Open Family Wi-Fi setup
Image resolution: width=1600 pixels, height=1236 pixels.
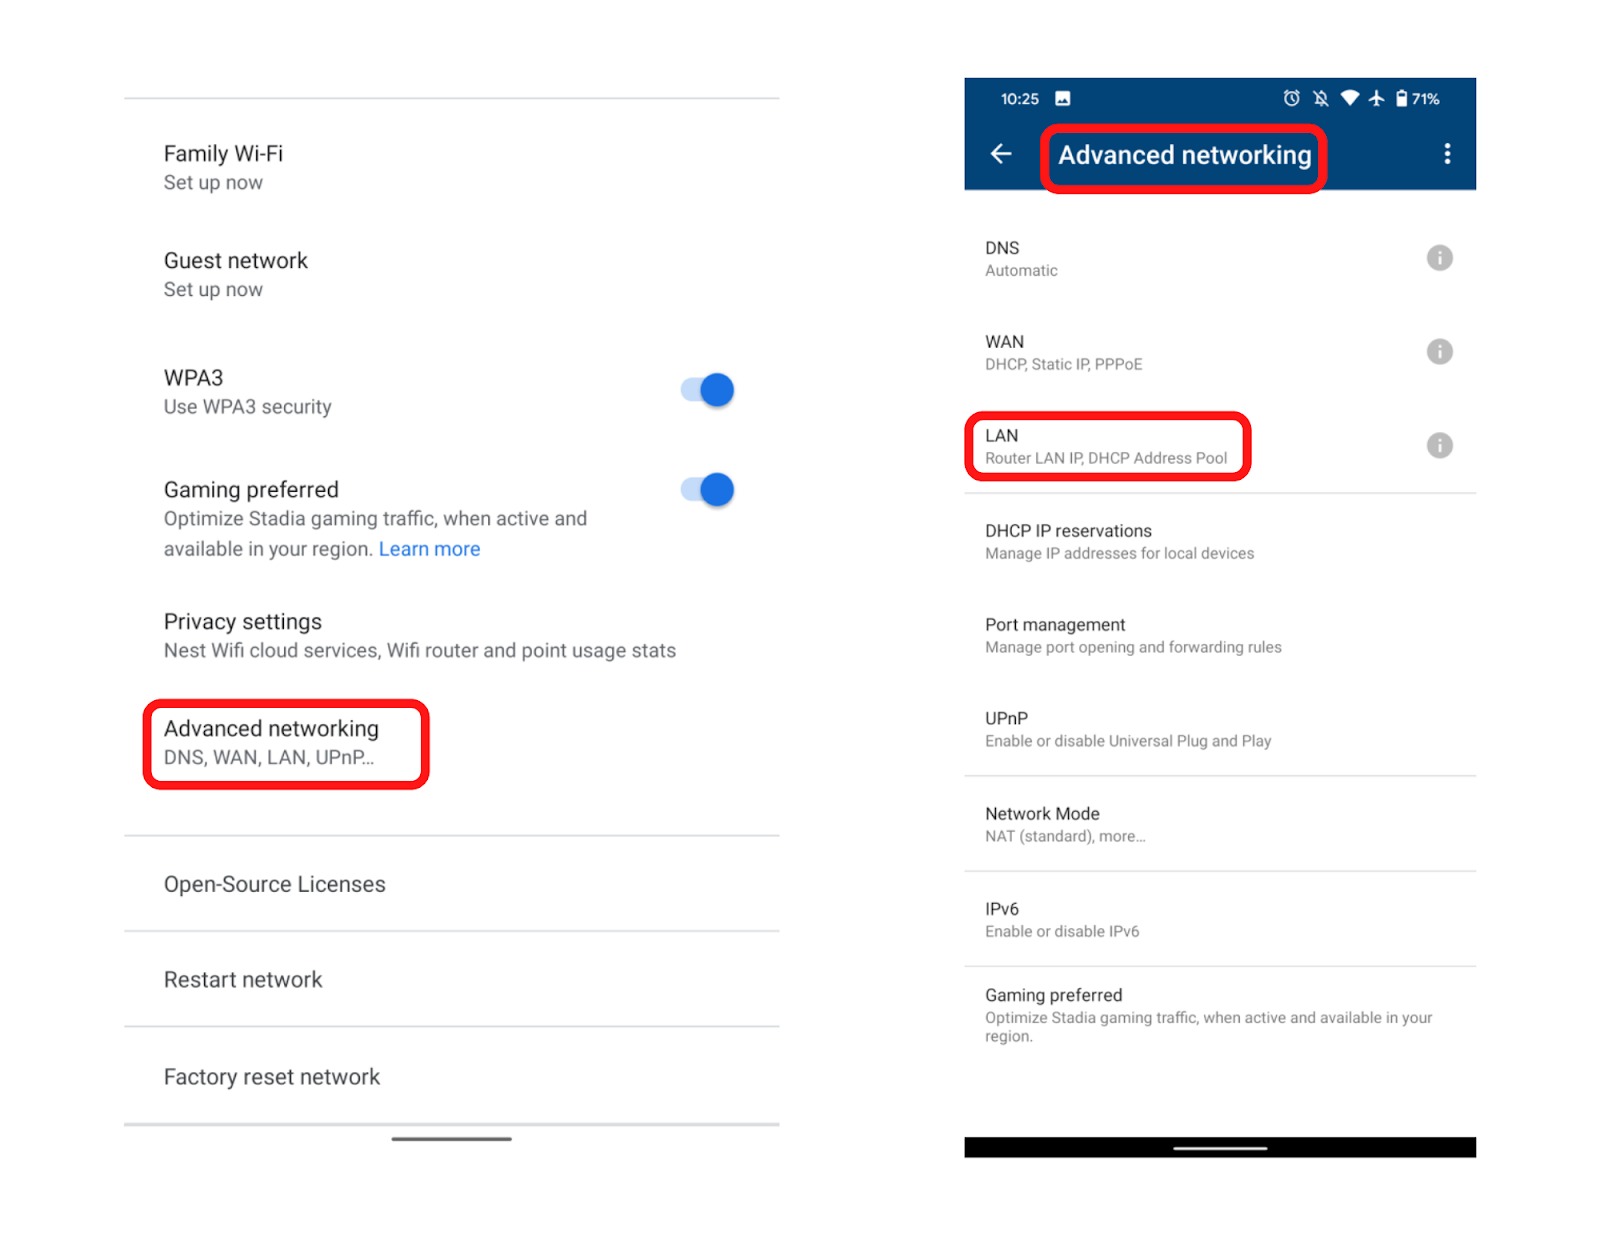pyautogui.click(x=451, y=167)
